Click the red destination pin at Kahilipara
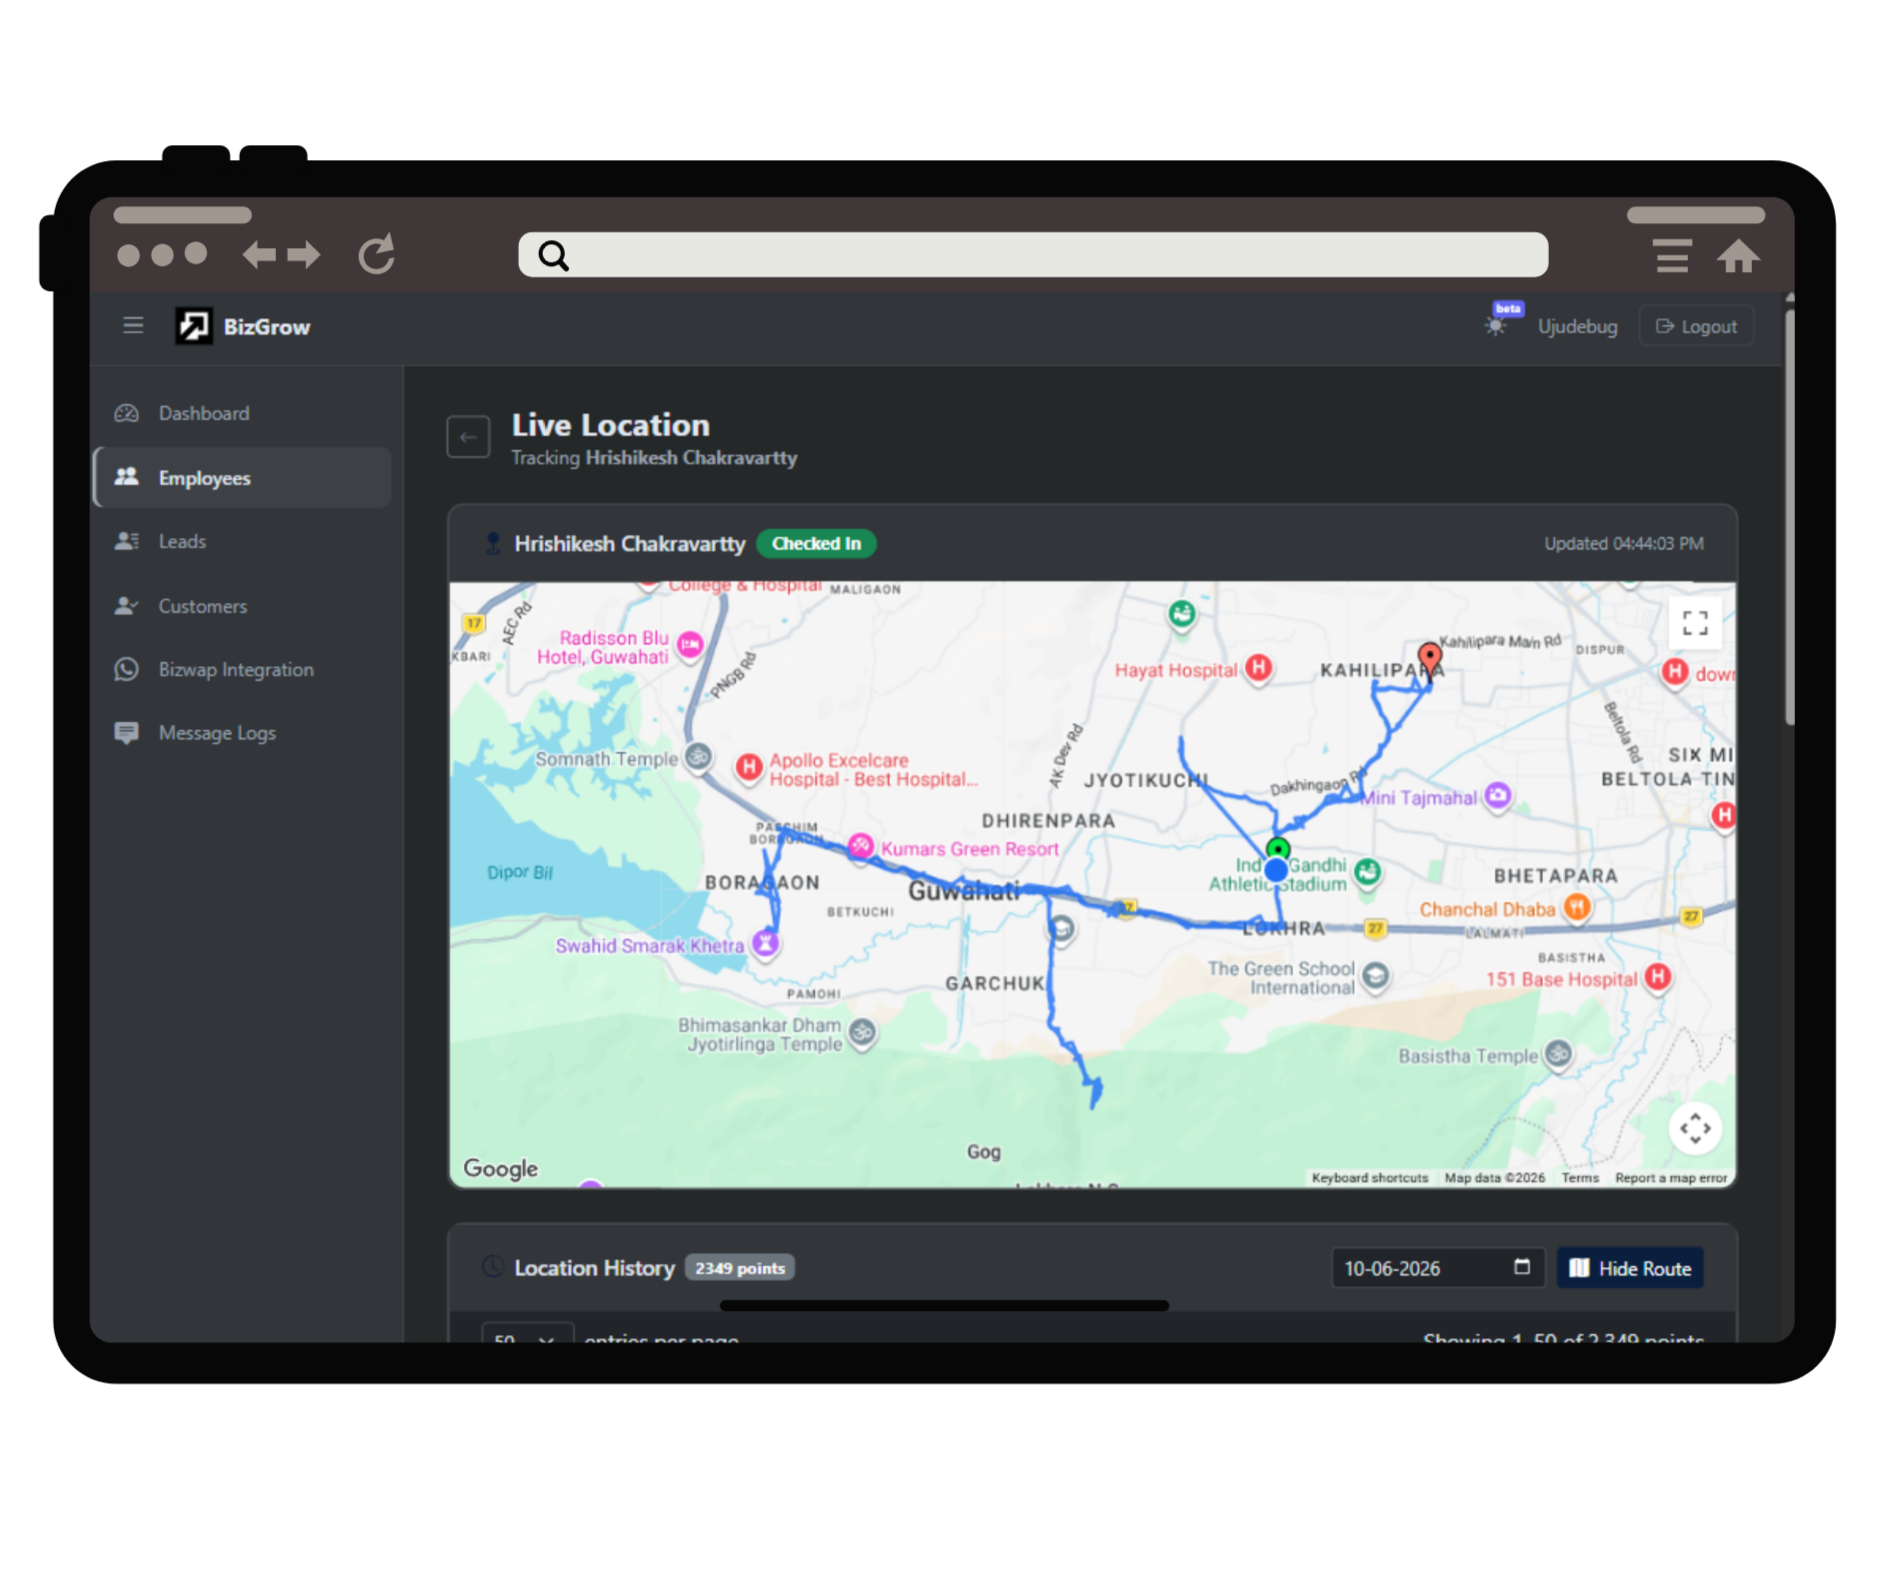This screenshot has height=1576, width=1880. point(1430,660)
